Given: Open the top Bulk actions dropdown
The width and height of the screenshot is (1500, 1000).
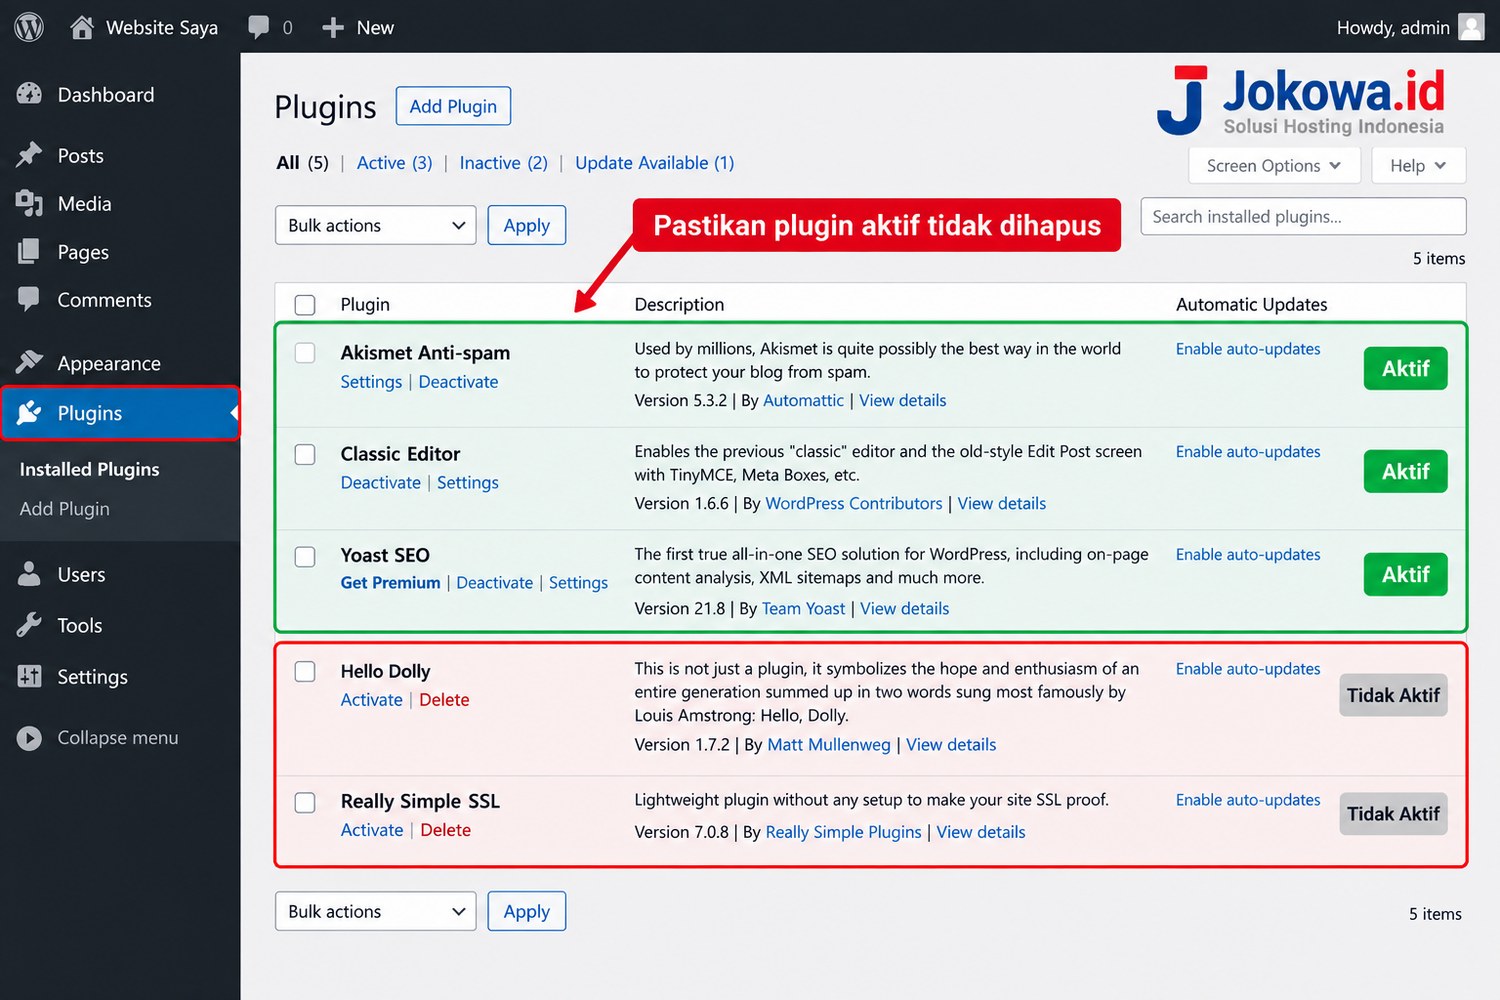Looking at the screenshot, I should 376,225.
